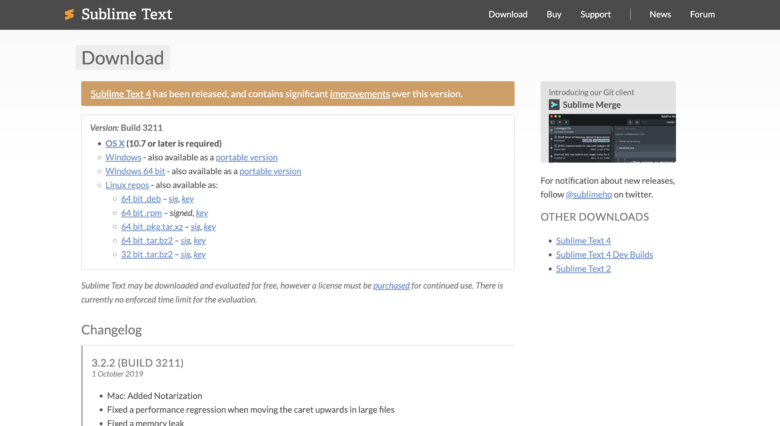
Task: Download the Windows 64 bit build
Action: click(x=135, y=171)
